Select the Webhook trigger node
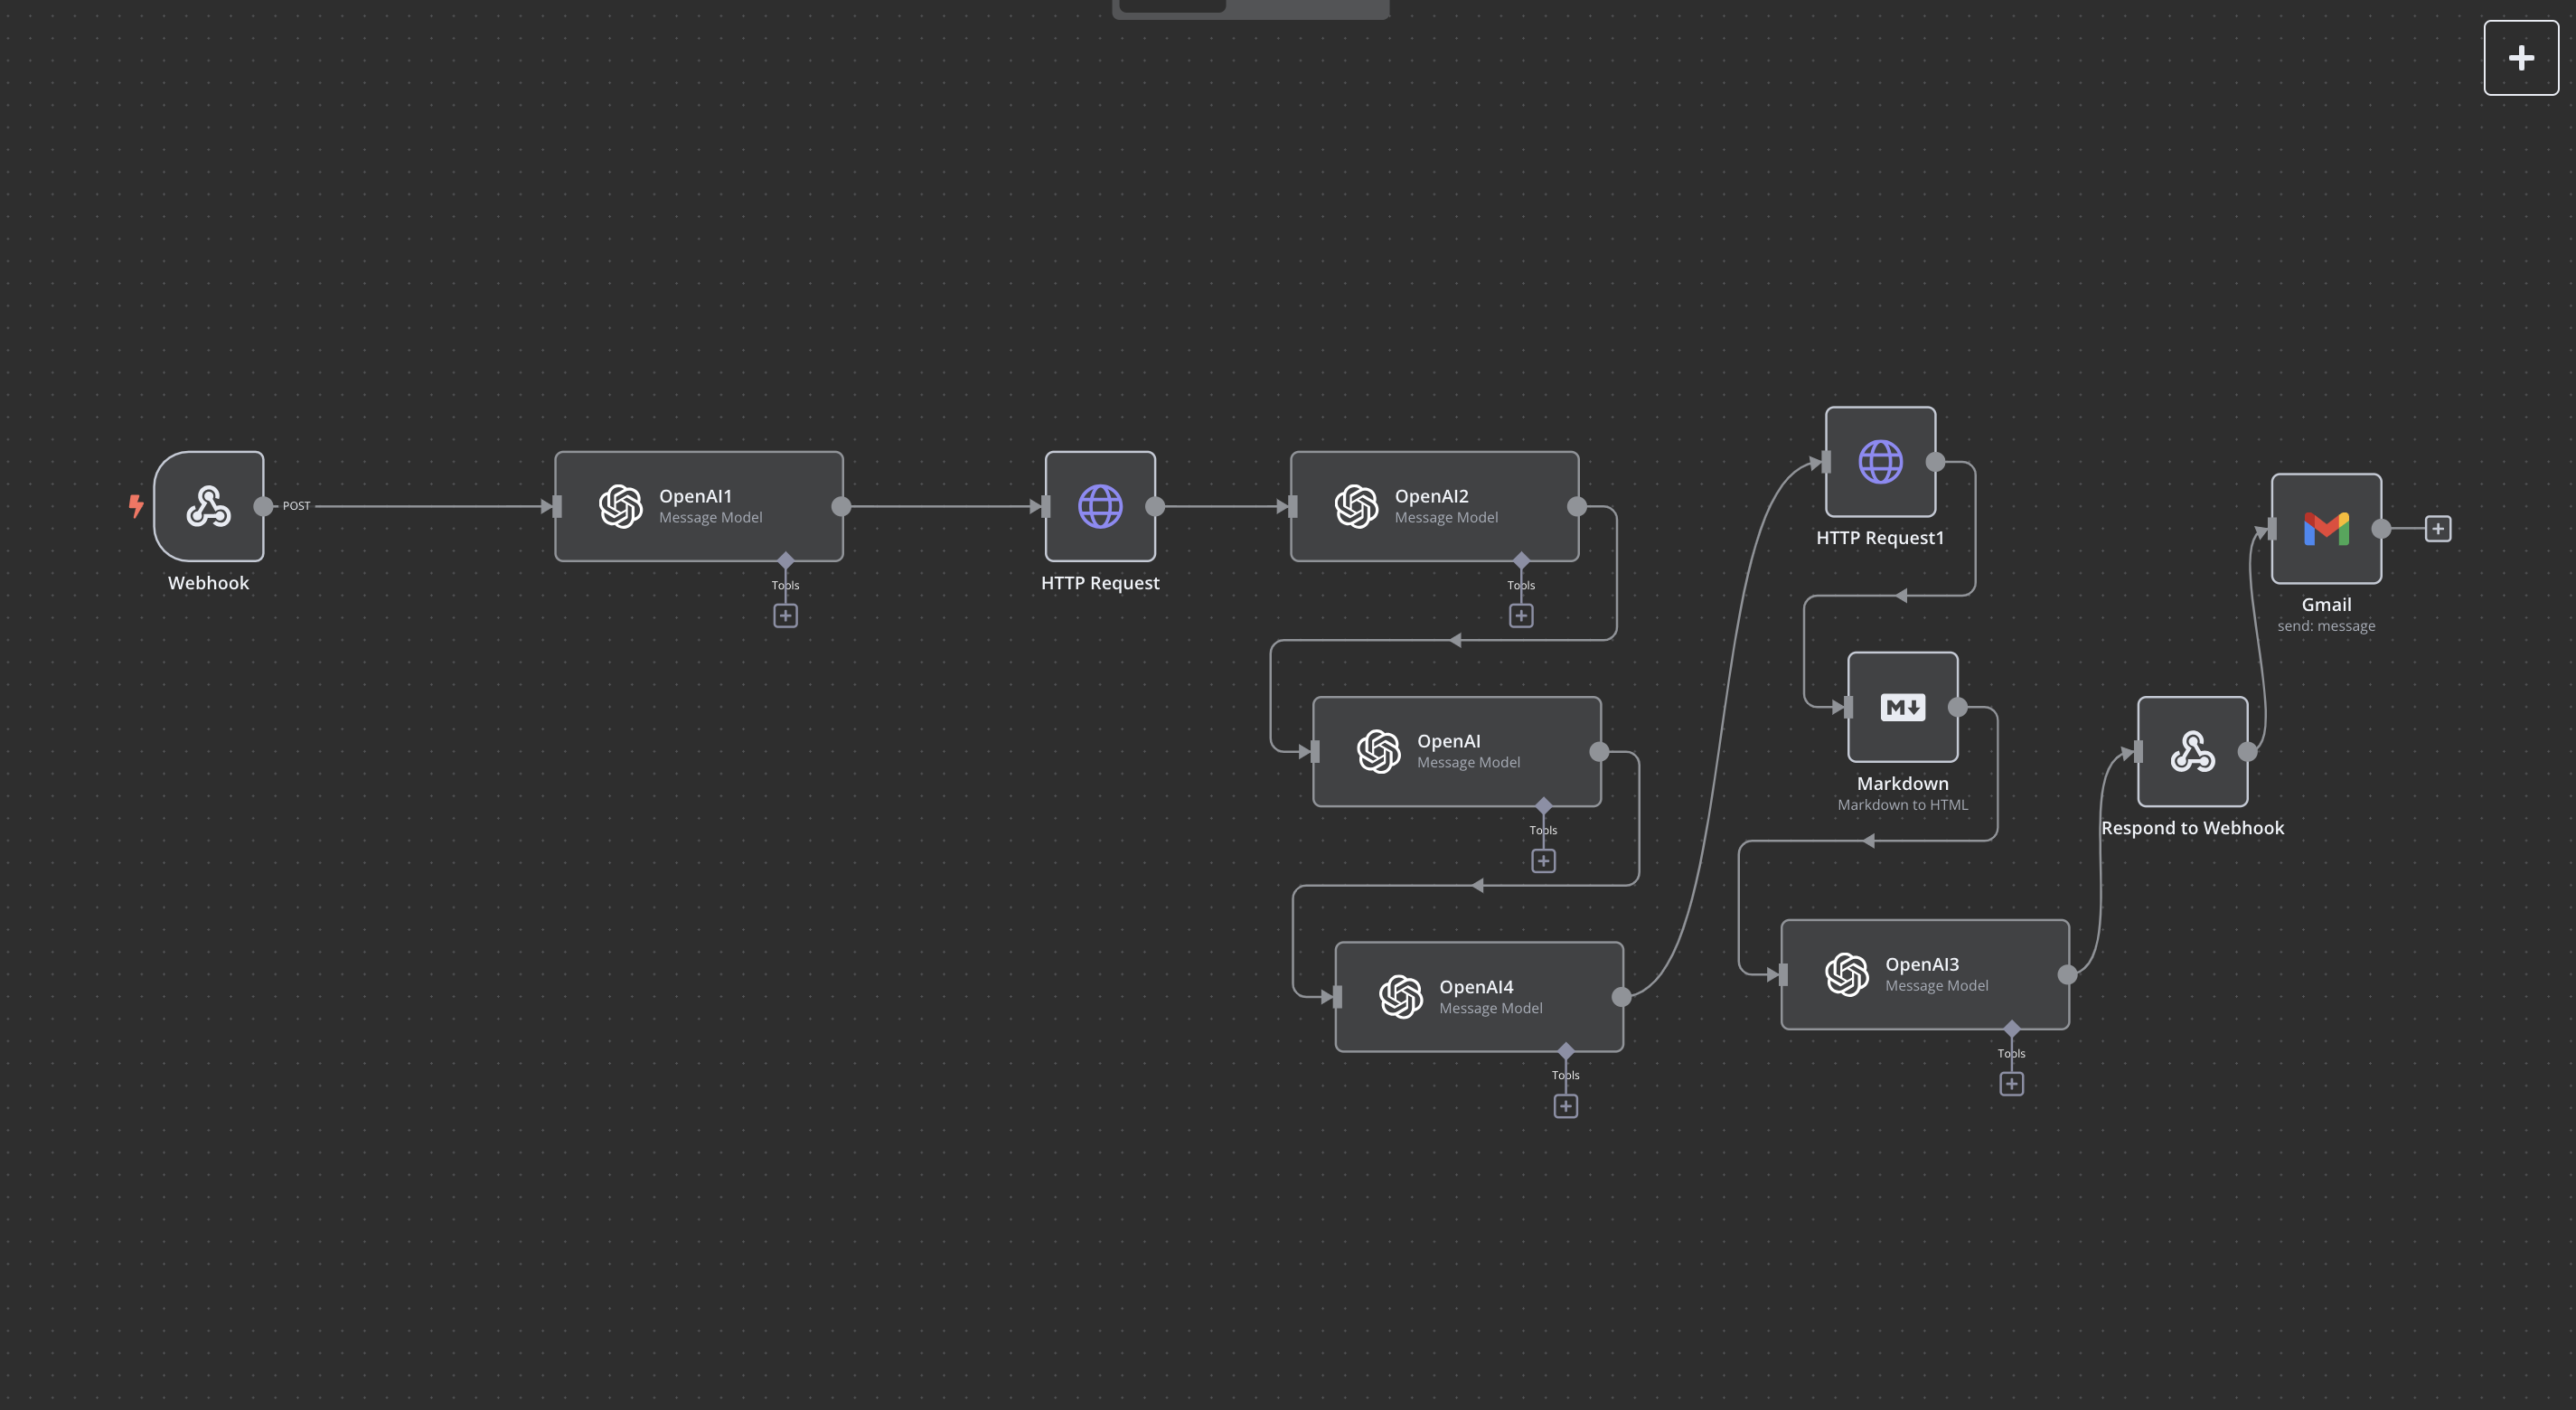This screenshot has width=2576, height=1410. tap(208, 506)
